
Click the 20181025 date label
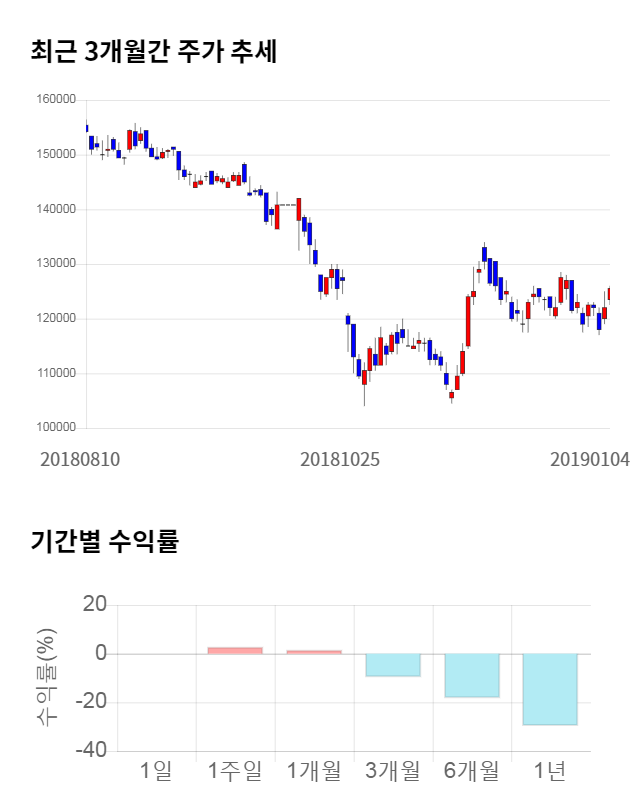point(340,460)
